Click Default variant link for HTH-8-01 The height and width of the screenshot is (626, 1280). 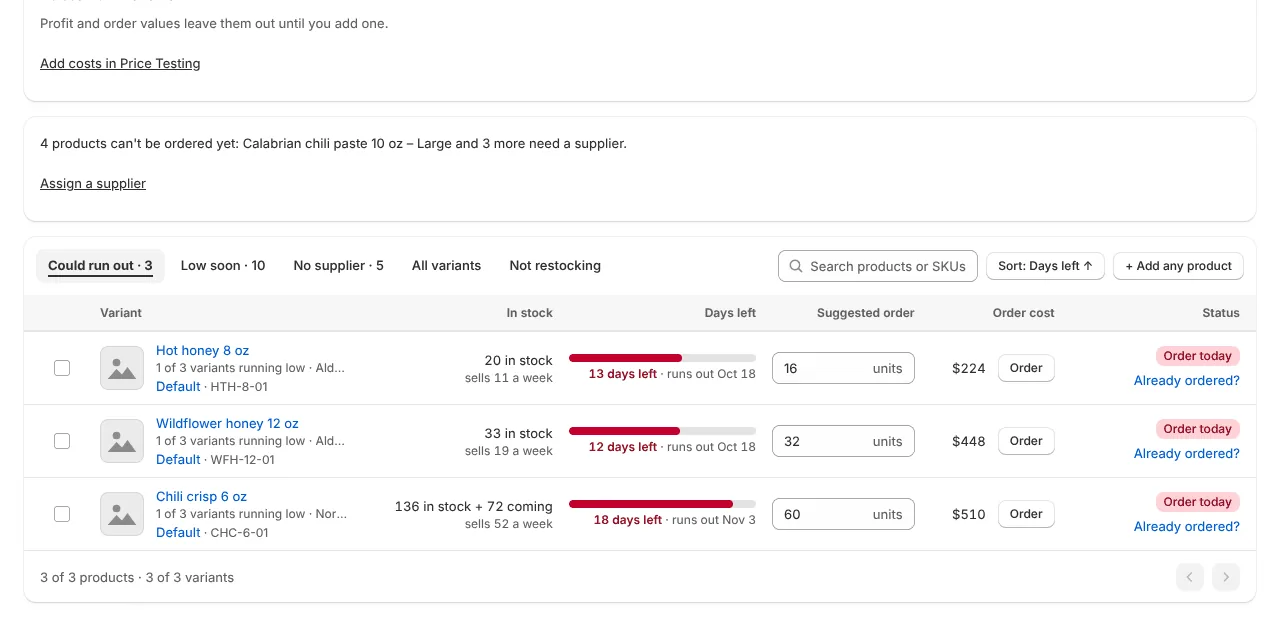tap(178, 386)
